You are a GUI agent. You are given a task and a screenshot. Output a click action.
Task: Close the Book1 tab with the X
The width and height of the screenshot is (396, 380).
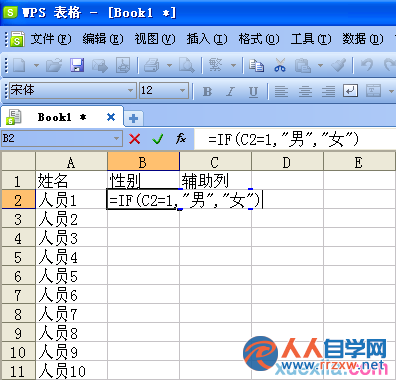[111, 117]
